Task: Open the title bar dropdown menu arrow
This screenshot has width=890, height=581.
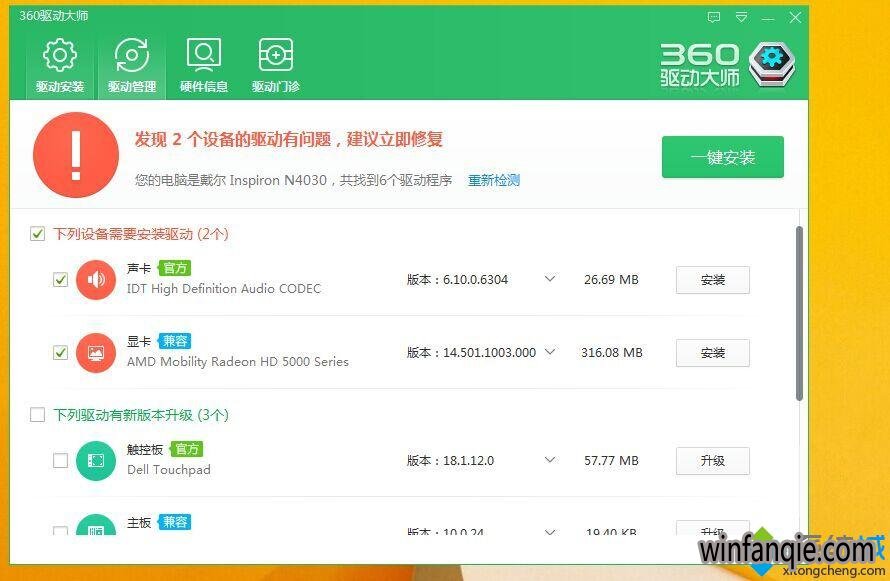Action: tap(741, 17)
